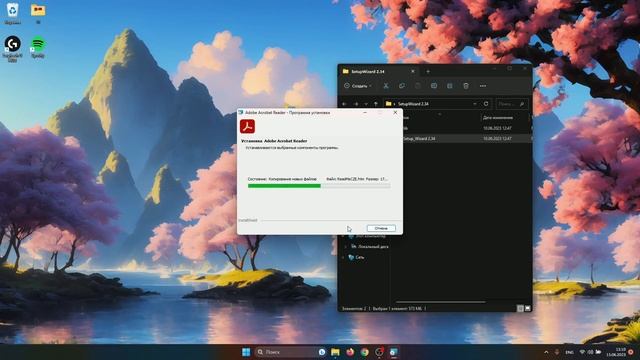Screen dimensions: 640x360
Task: Open the Recycle Bin desktop icon
Action: 13,13
